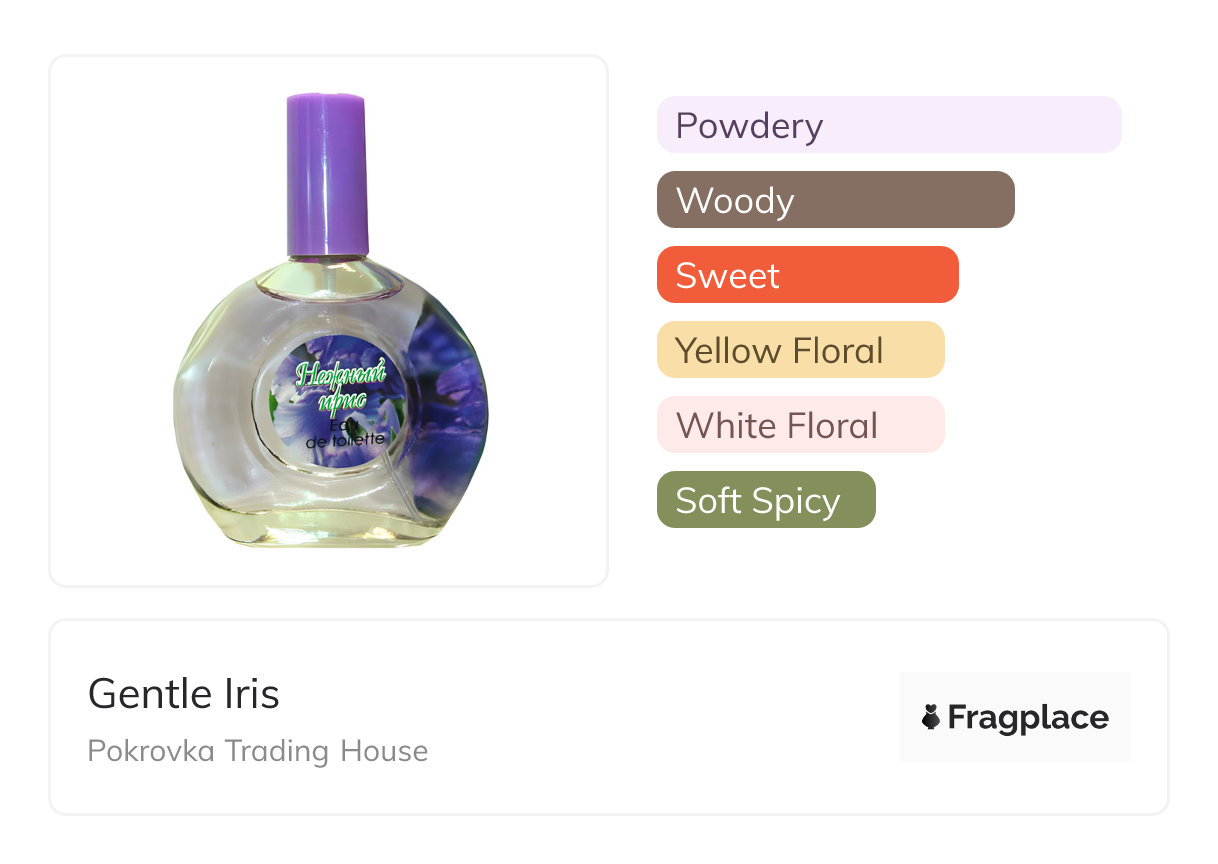The image size is (1218, 864).
Task: Click the orange Sweet accord bar
Action: pyautogui.click(x=807, y=275)
